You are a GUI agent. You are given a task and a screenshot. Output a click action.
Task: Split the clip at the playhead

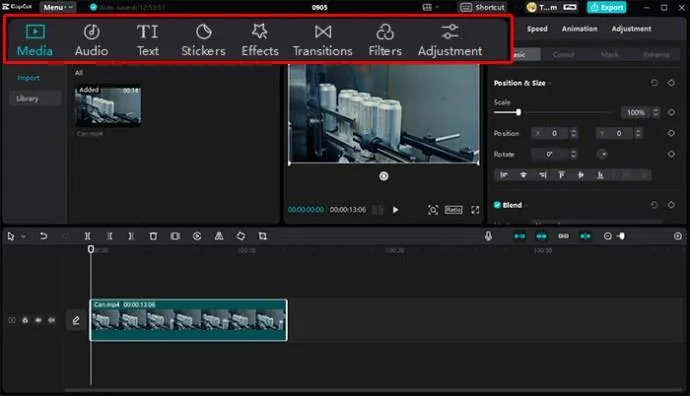point(88,236)
